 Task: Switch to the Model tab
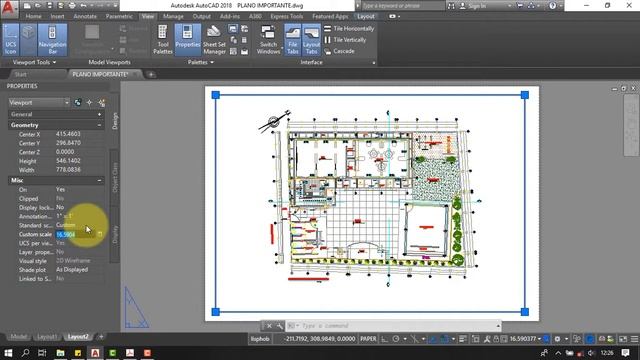click(19, 337)
